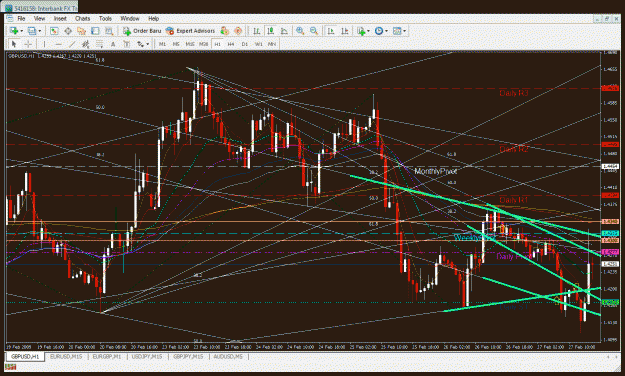Switch timeframe to M15
625x376 pixels.
pos(190,44)
